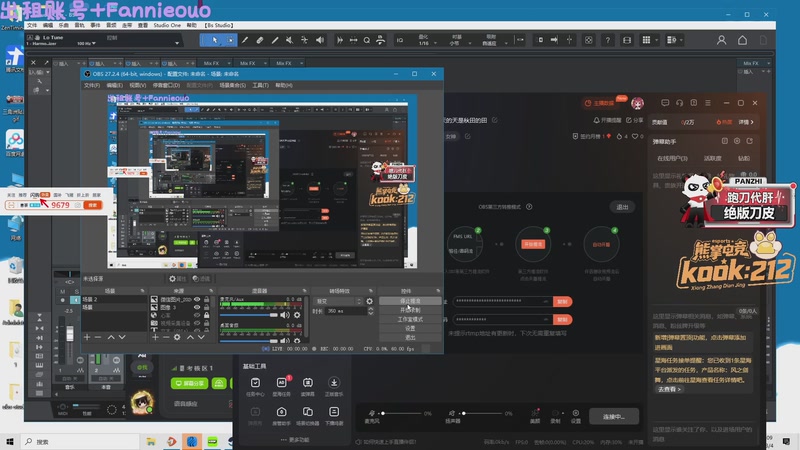Select the Mute tool in Studio One toolbar
Image resolution: width=800 pixels, height=450 pixels.
point(289,40)
